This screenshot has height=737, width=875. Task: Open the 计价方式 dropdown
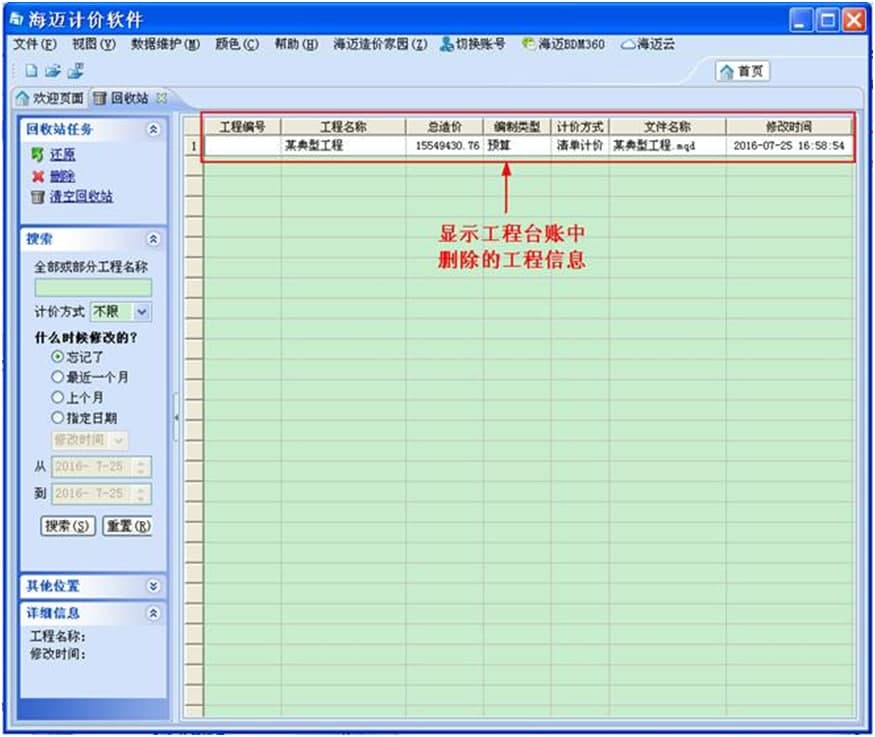141,312
